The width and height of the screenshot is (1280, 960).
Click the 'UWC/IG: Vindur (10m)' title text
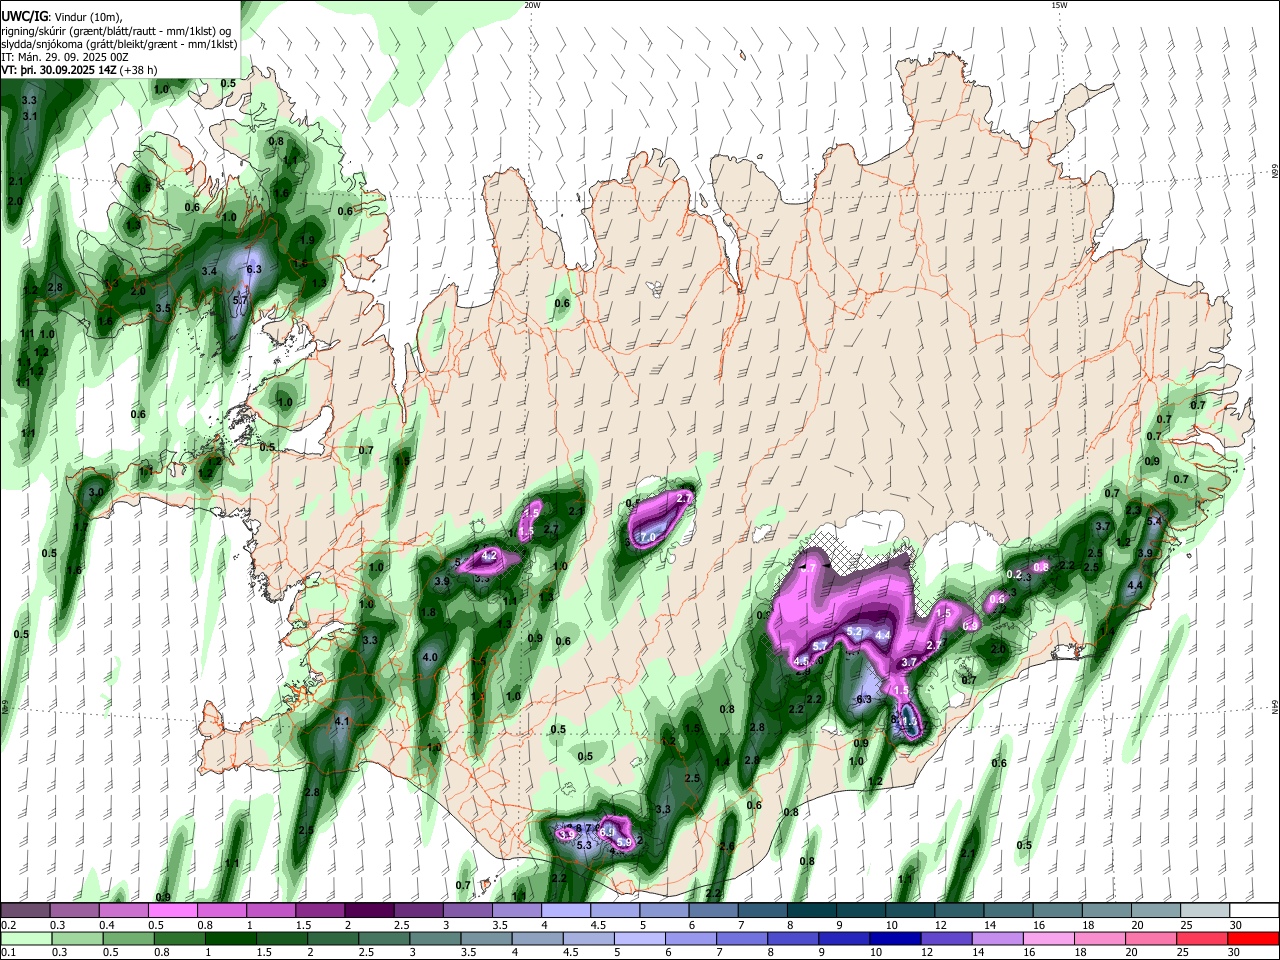tap(61, 16)
